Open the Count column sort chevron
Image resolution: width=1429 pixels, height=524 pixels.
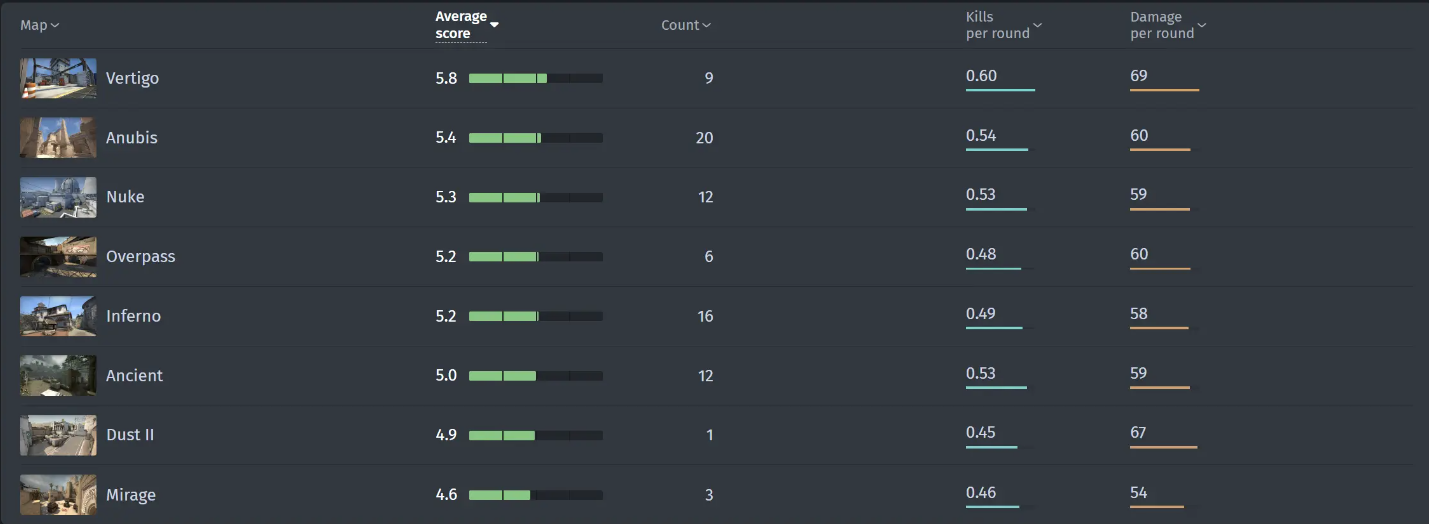[706, 26]
